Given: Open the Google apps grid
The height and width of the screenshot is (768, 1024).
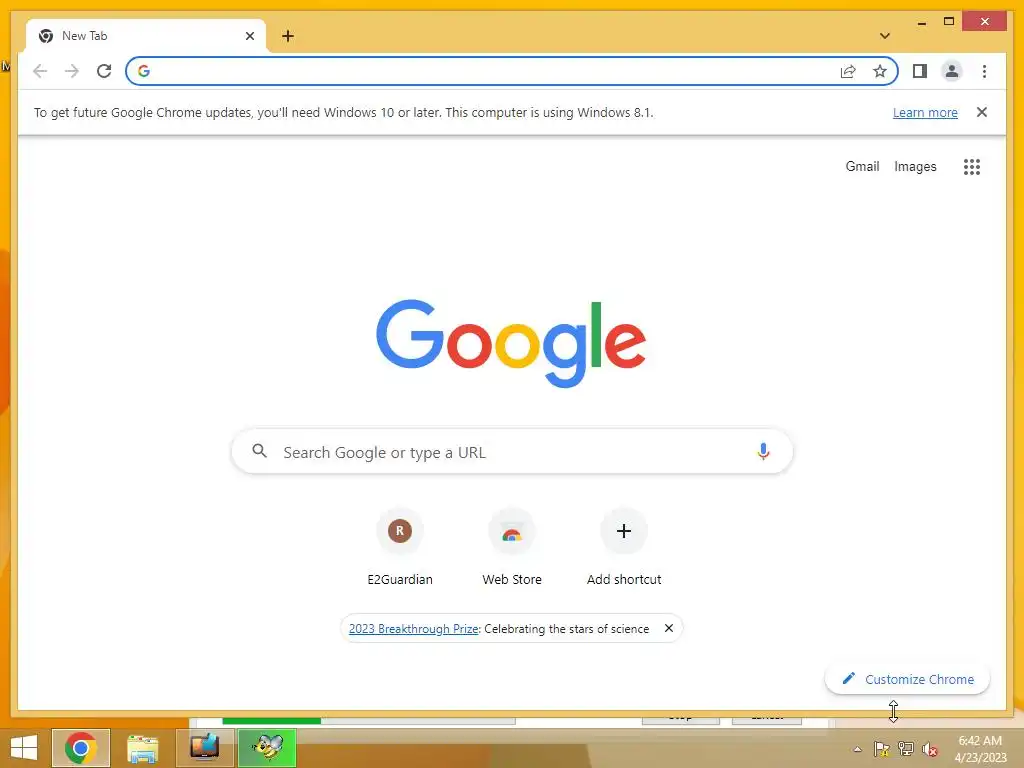Looking at the screenshot, I should coord(972,167).
